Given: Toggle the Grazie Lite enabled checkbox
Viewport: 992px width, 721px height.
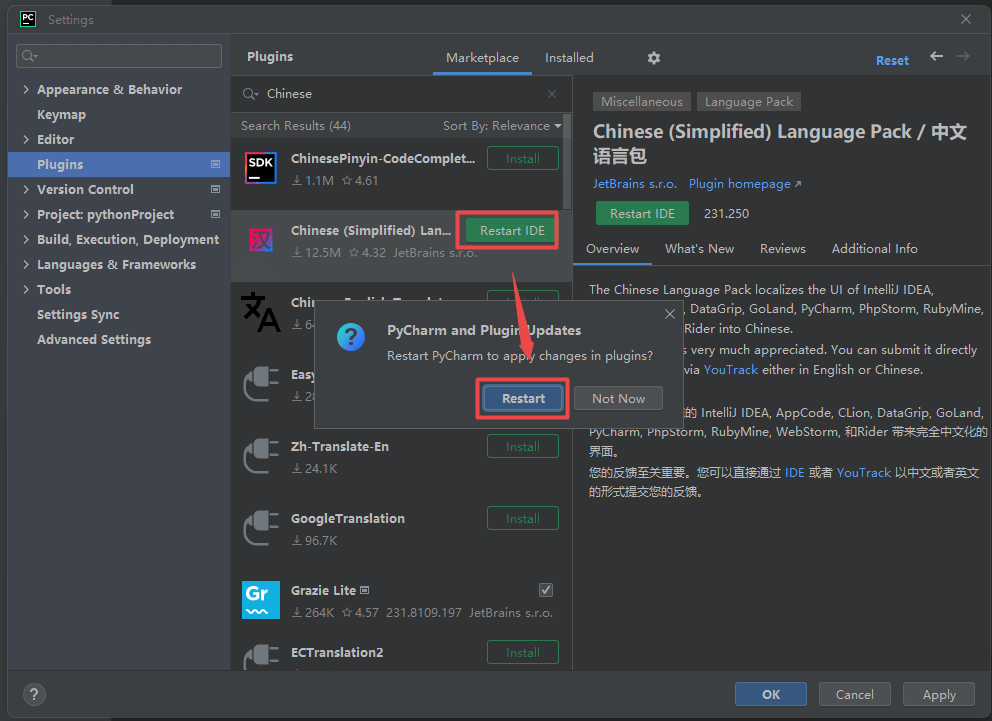Looking at the screenshot, I should pos(546,590).
